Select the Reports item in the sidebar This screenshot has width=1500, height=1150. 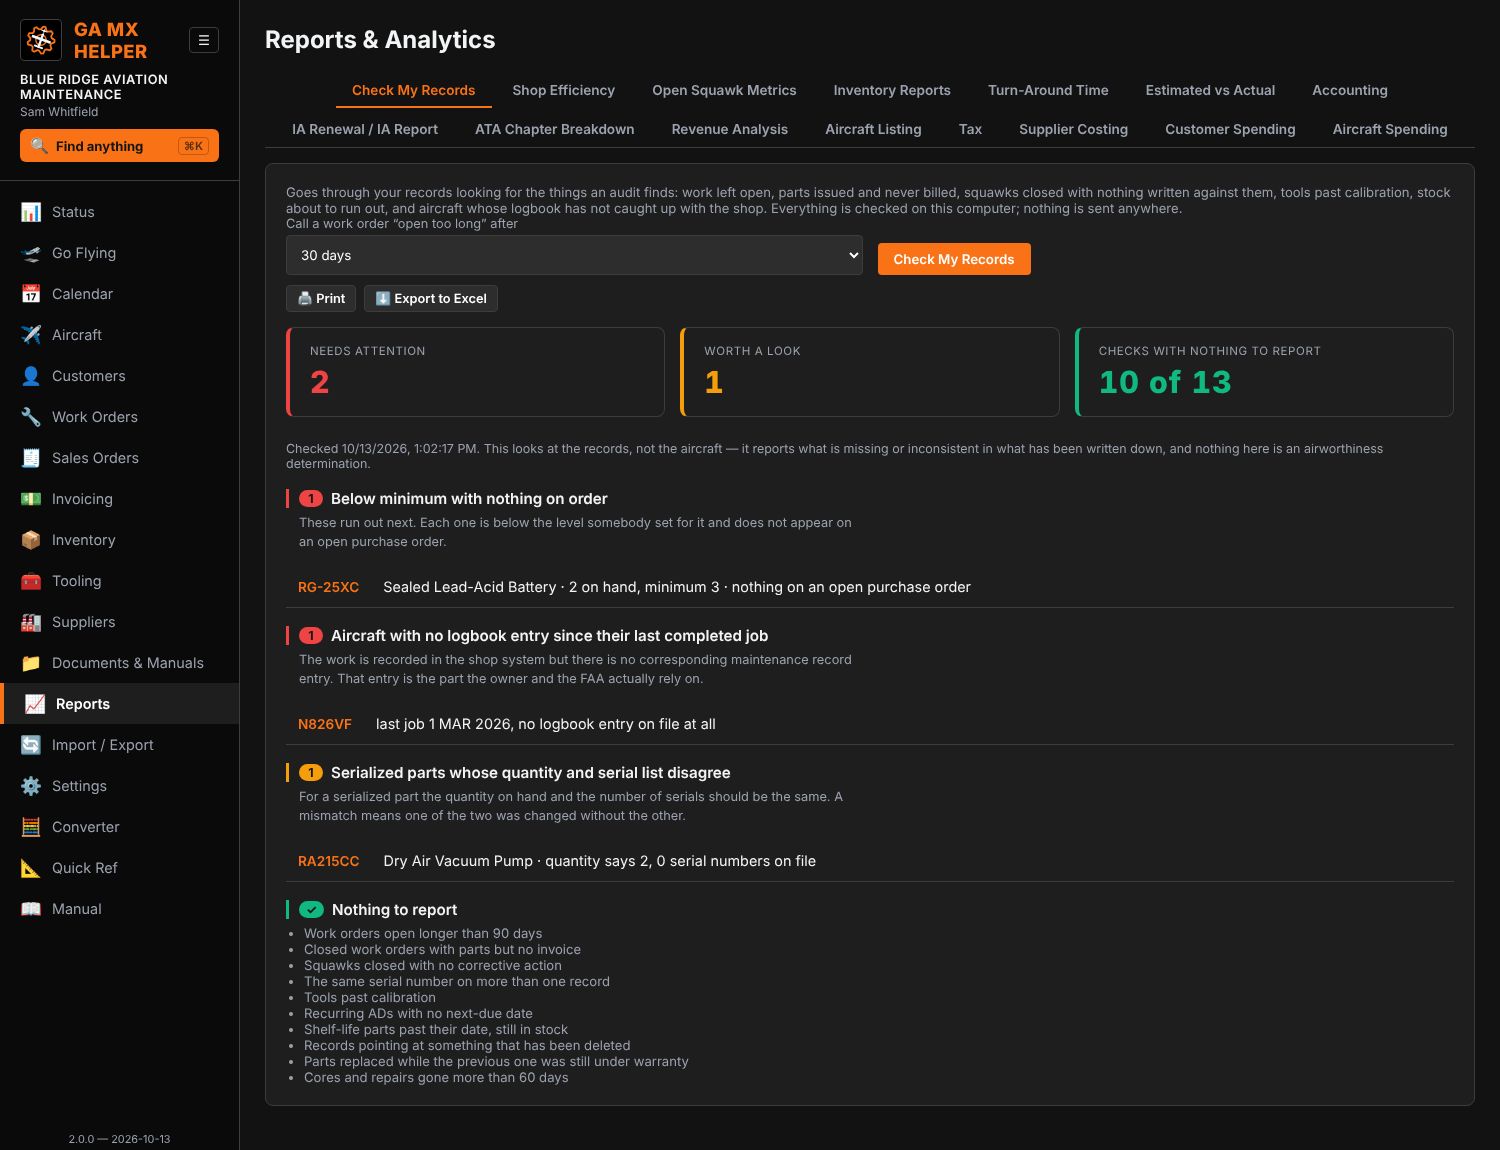tap(120, 704)
